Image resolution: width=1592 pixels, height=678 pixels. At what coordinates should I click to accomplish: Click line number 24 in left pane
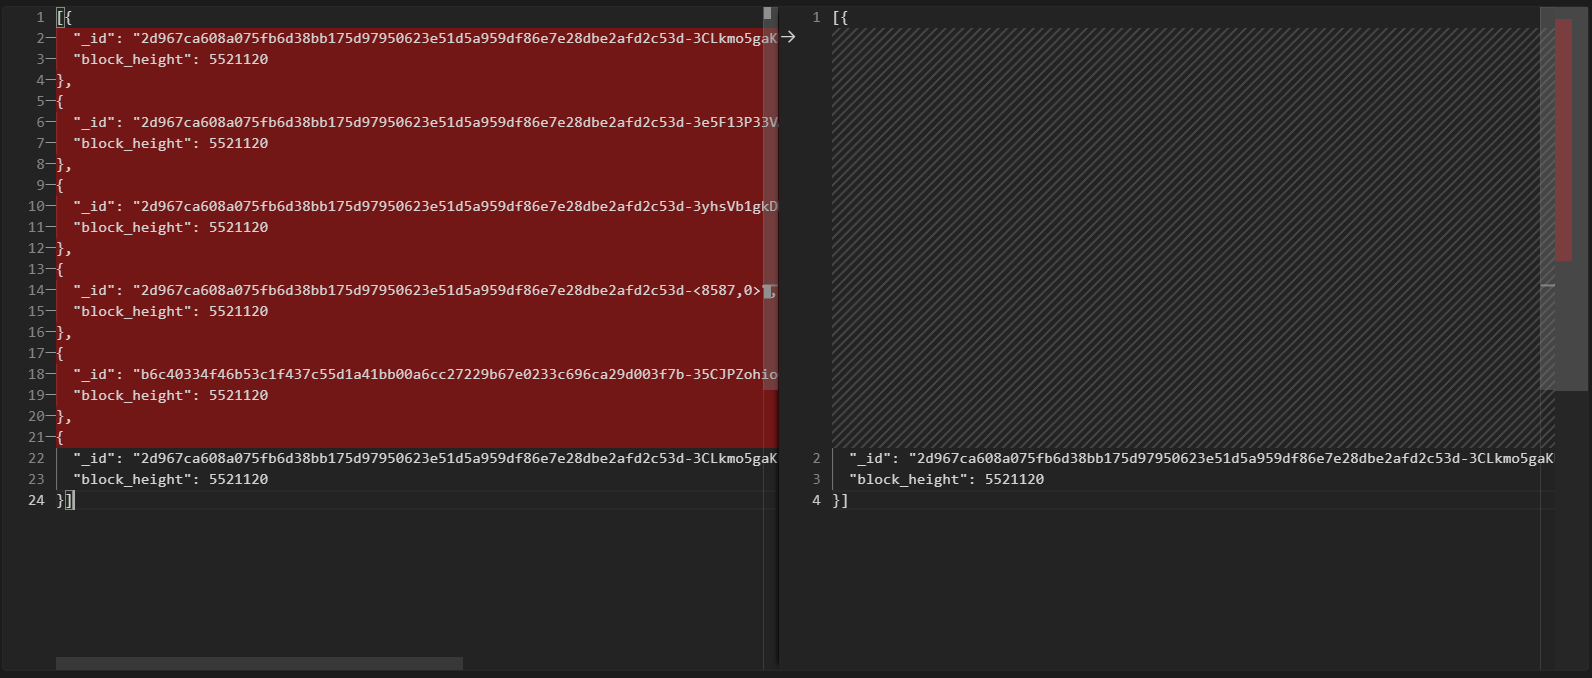click(36, 500)
